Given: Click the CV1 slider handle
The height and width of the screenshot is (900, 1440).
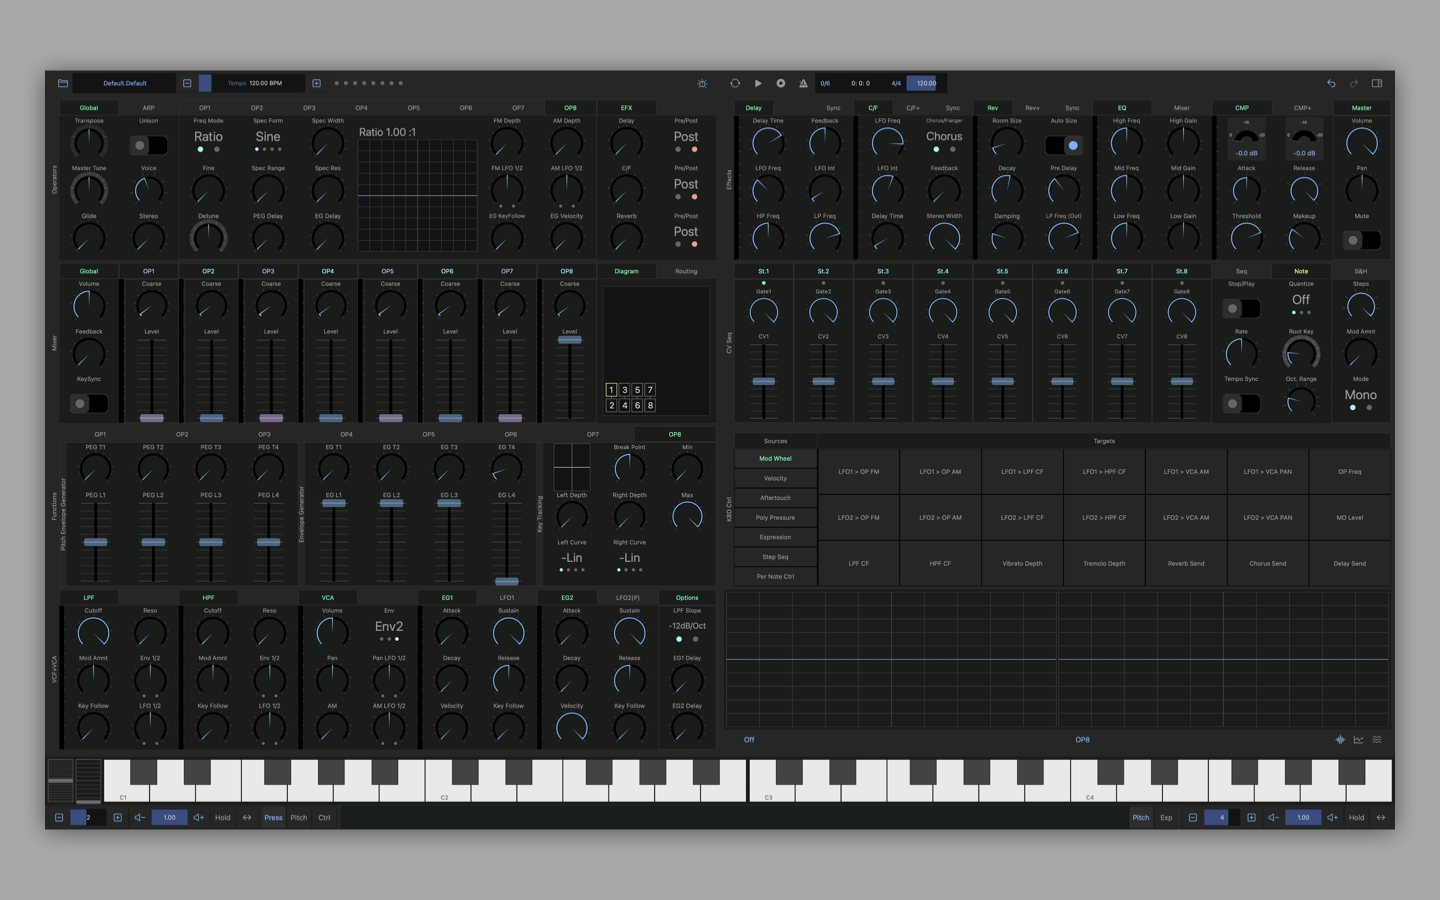Looking at the screenshot, I should tap(763, 381).
